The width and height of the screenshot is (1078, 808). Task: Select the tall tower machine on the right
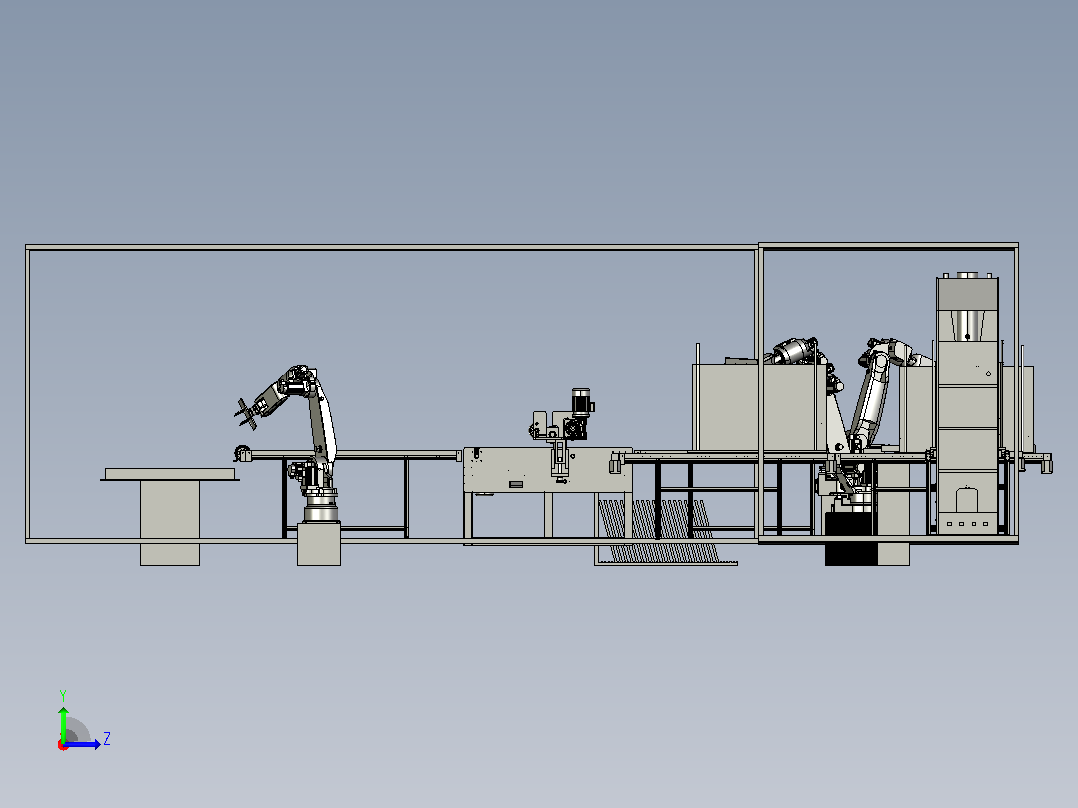point(967,404)
